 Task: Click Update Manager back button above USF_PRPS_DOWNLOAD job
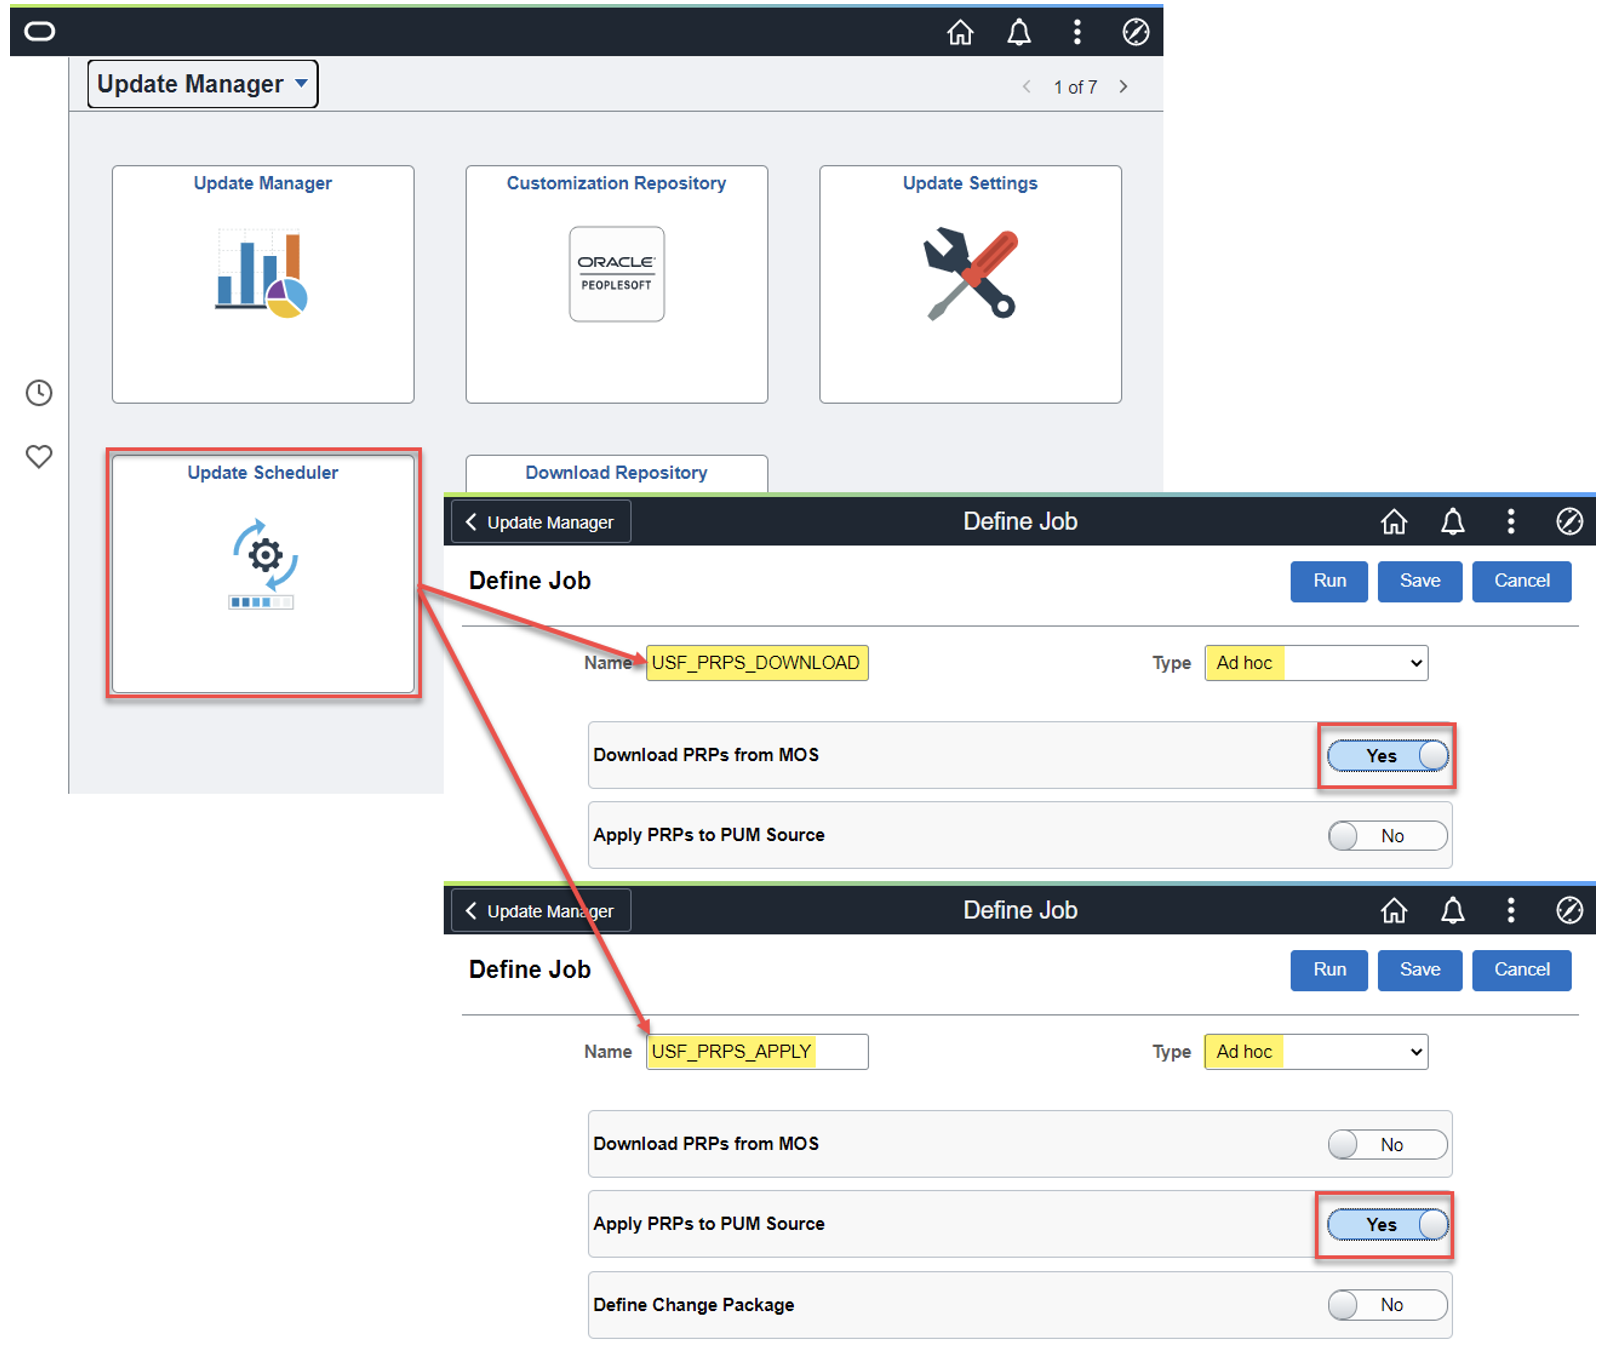[x=541, y=522]
